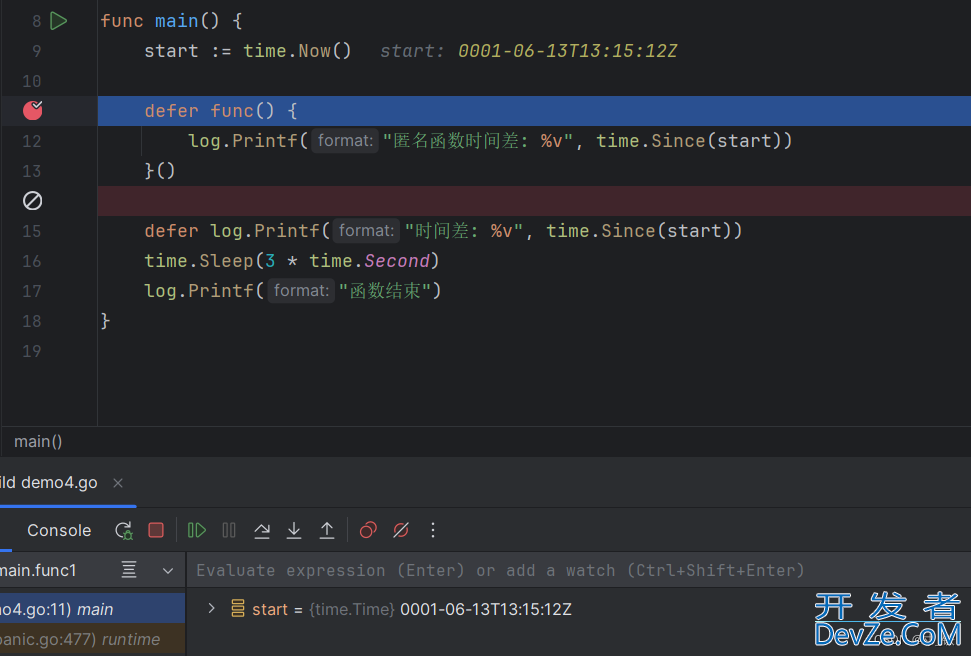Click the inline start value hint on line 9
The image size is (971, 656).
[x=529, y=51]
